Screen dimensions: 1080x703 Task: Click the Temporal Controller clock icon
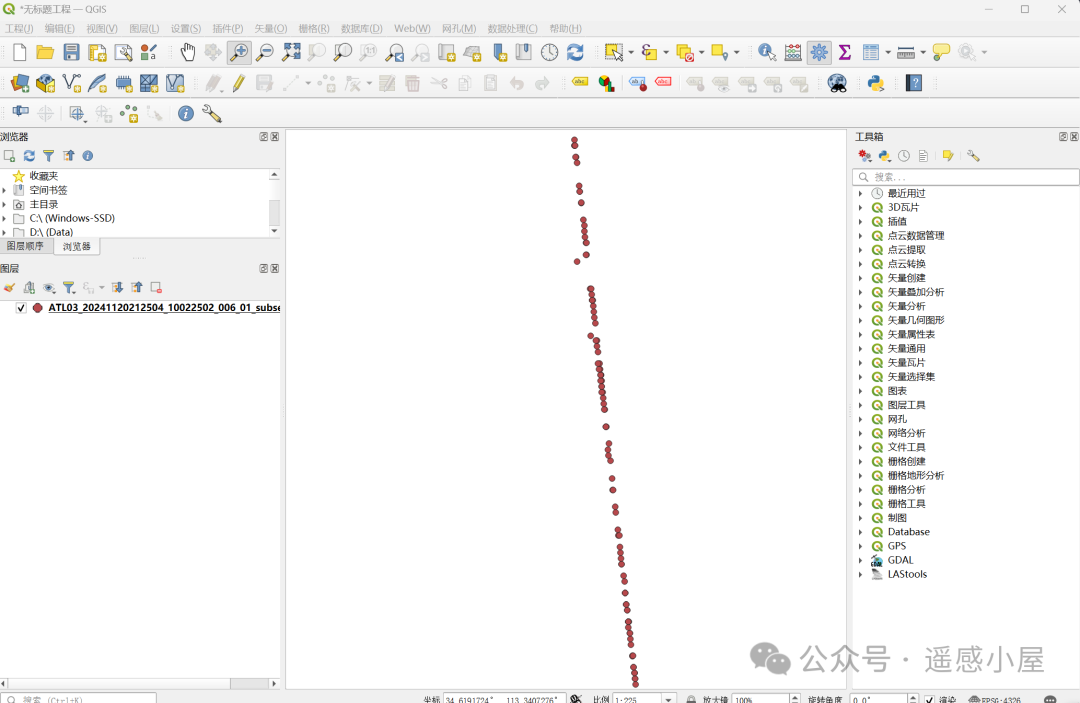(x=549, y=52)
